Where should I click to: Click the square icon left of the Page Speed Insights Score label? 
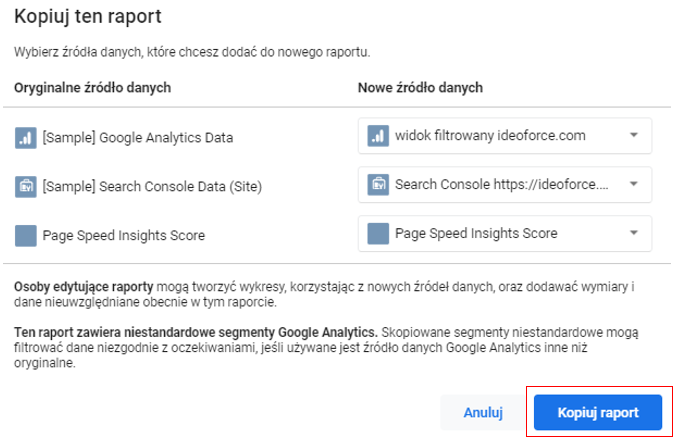25,236
